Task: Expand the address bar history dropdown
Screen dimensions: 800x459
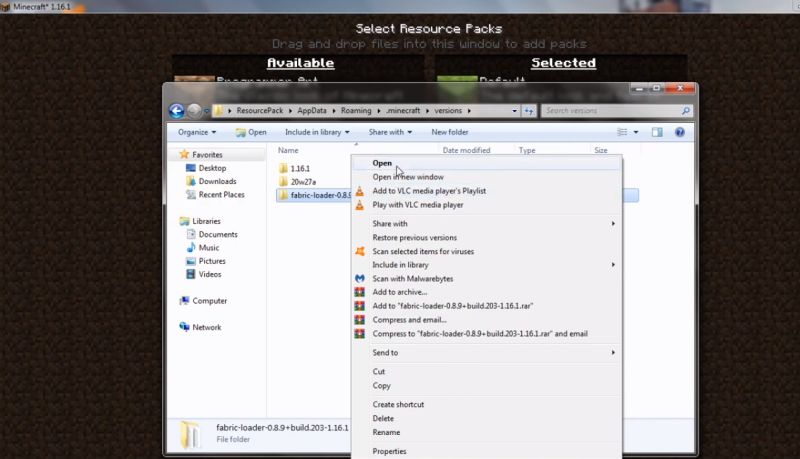Action: (x=514, y=111)
